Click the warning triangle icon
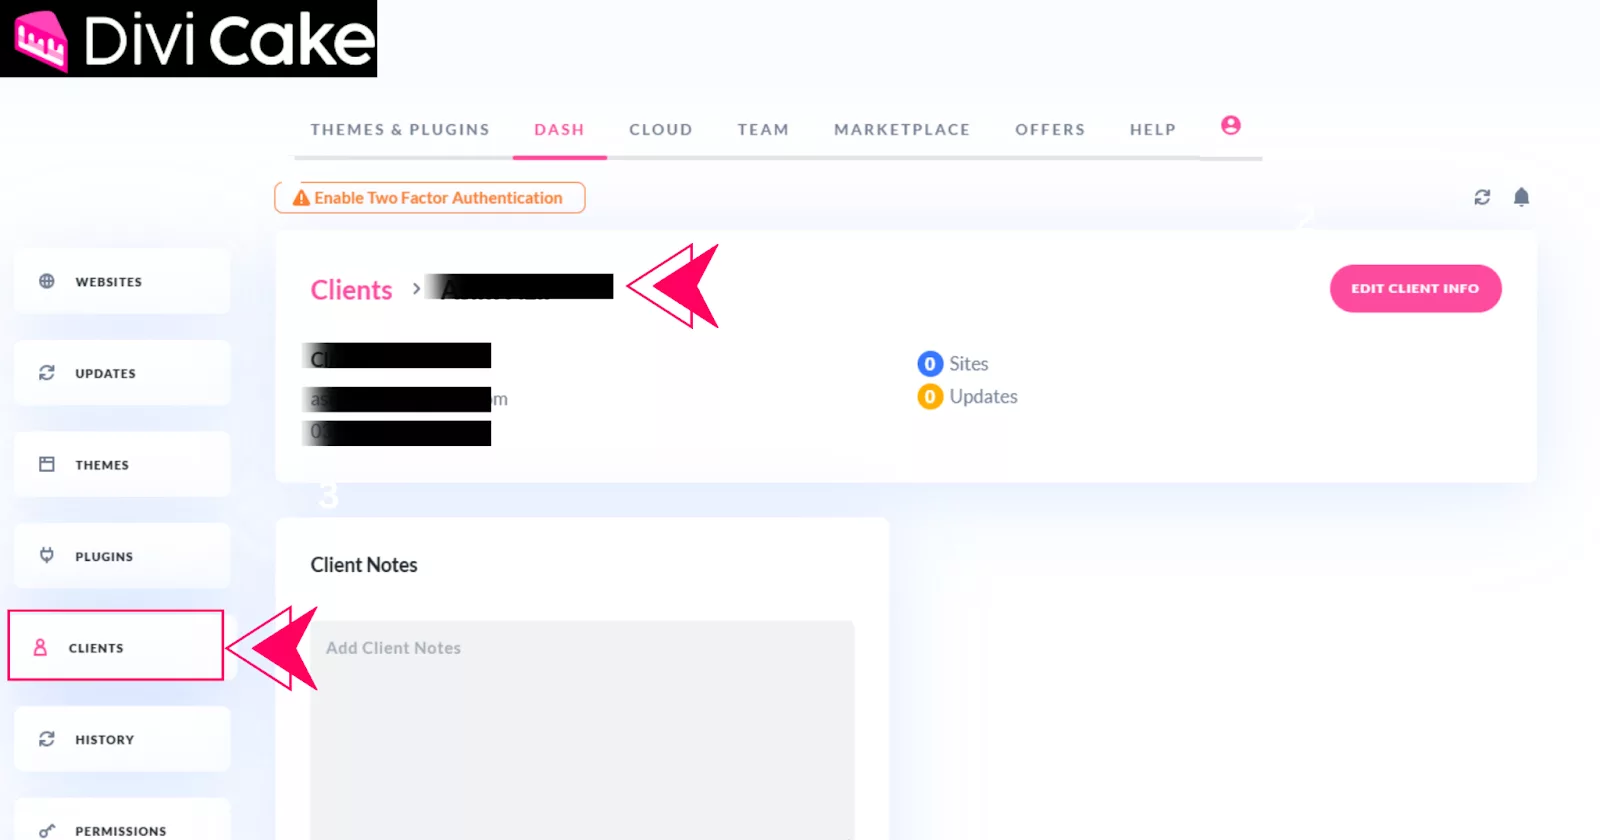1600x840 pixels. (301, 198)
